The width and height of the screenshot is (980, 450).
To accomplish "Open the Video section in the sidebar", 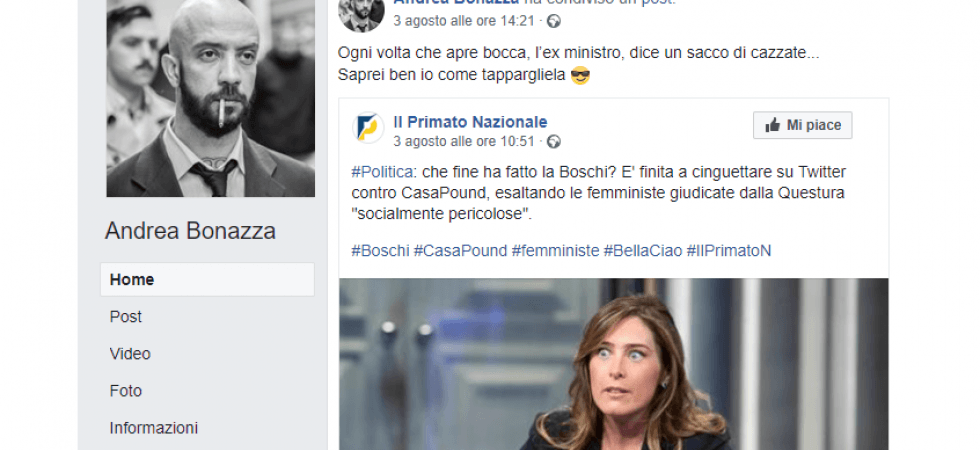I will tap(130, 354).
